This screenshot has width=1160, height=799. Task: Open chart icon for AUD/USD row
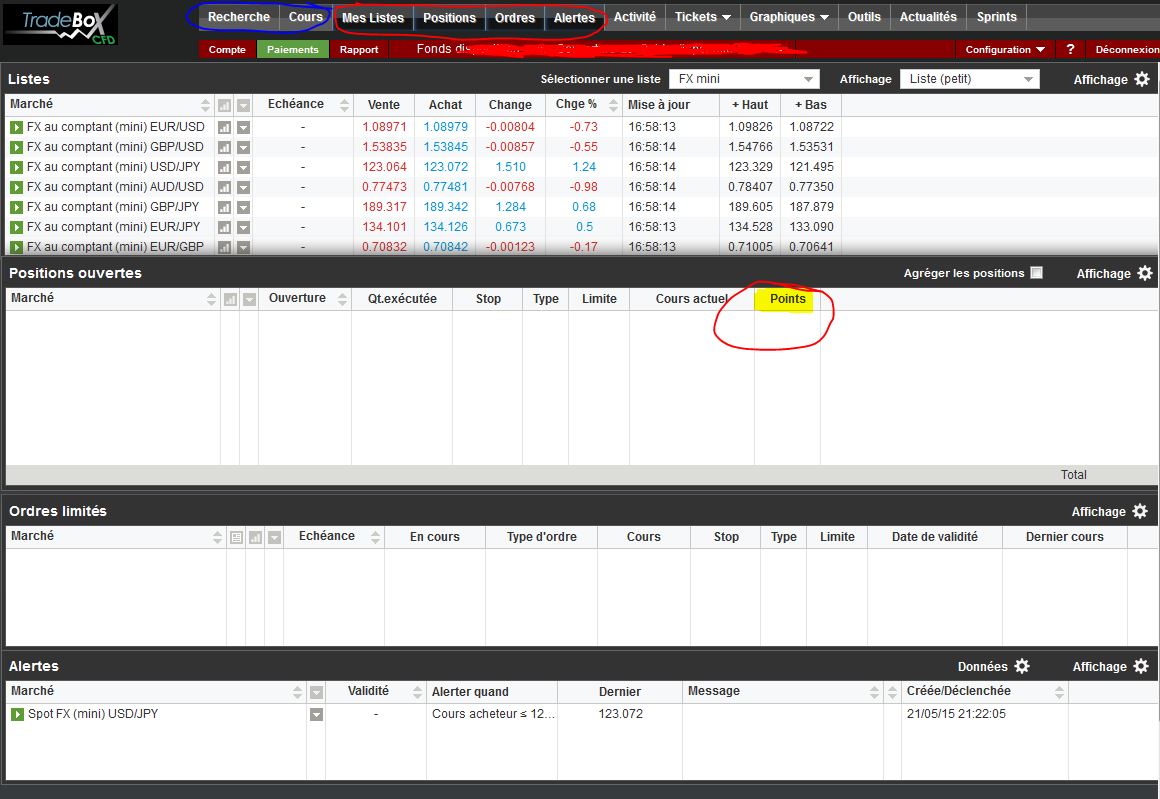[224, 187]
